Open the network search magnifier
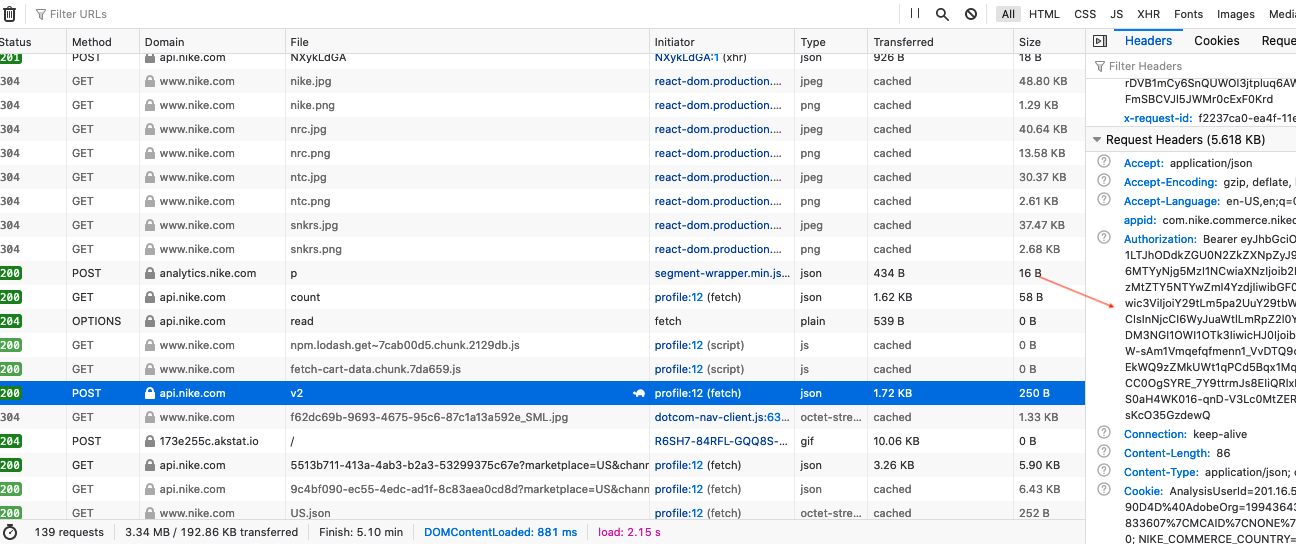 [942, 14]
